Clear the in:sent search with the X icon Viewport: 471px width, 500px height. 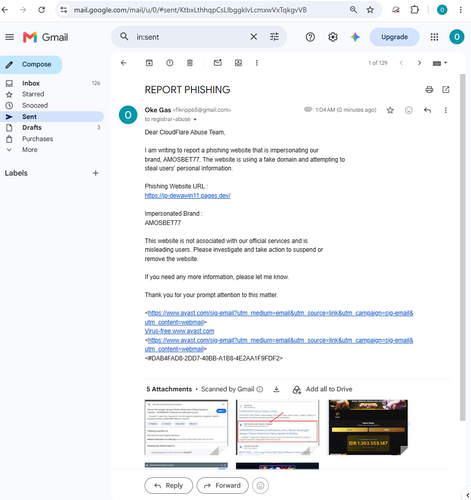click(x=254, y=37)
